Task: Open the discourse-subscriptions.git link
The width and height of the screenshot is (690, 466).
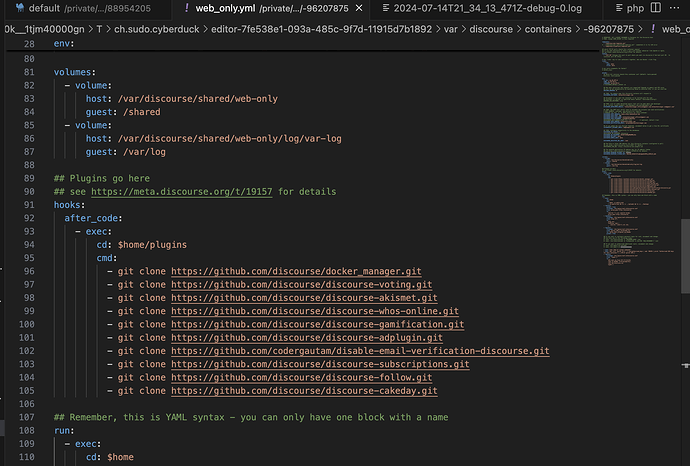Action: [x=320, y=364]
